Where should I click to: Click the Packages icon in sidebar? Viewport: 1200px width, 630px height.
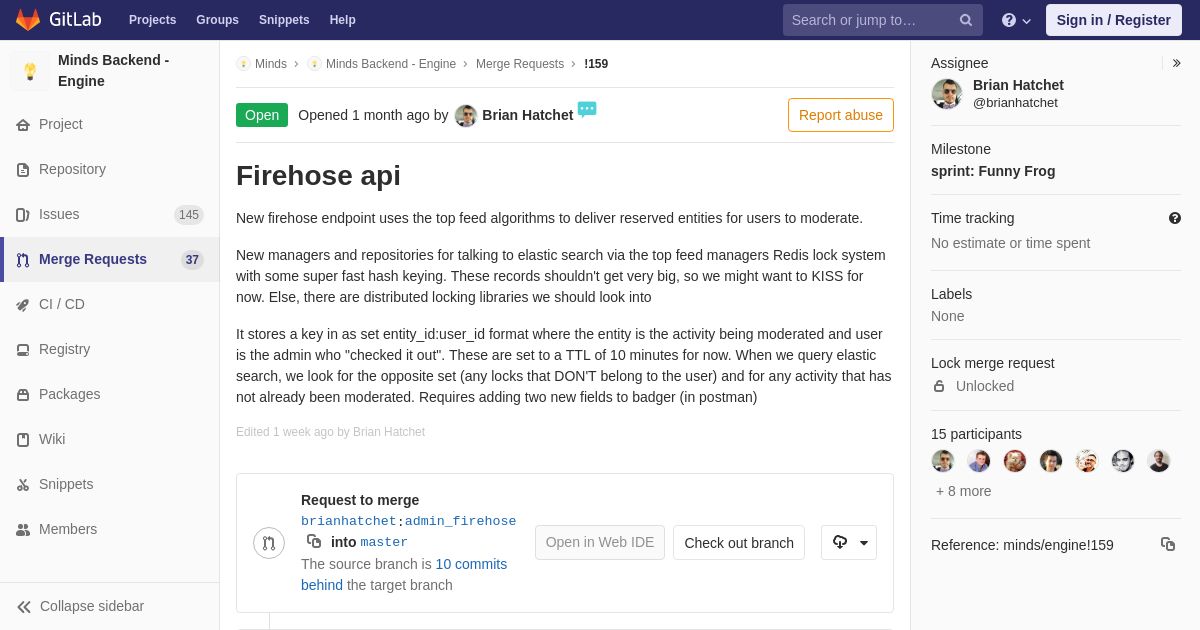[x=23, y=395]
